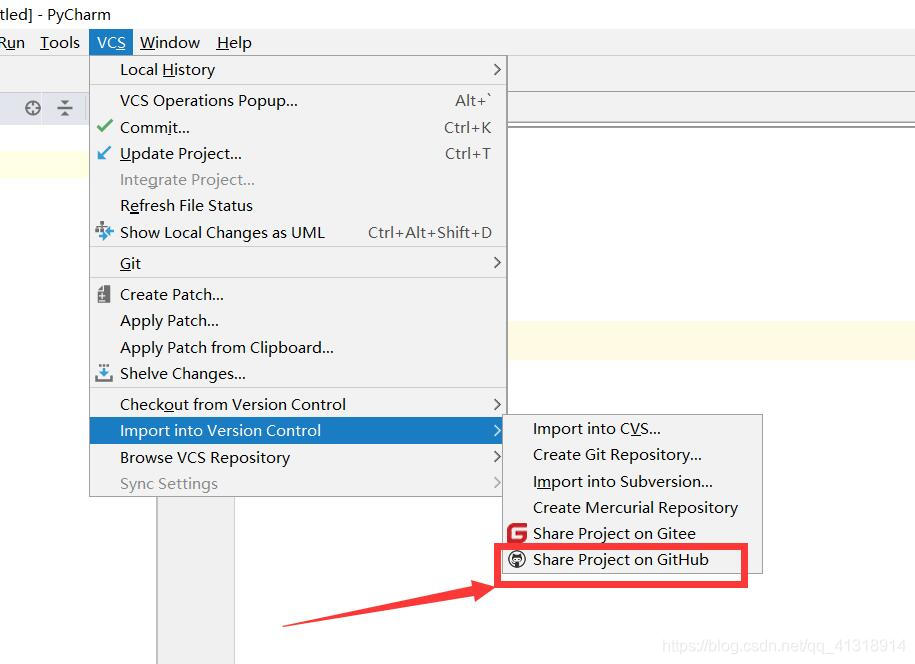Select Import into Version Control entry
Image resolution: width=915 pixels, height=664 pixels.
point(298,431)
